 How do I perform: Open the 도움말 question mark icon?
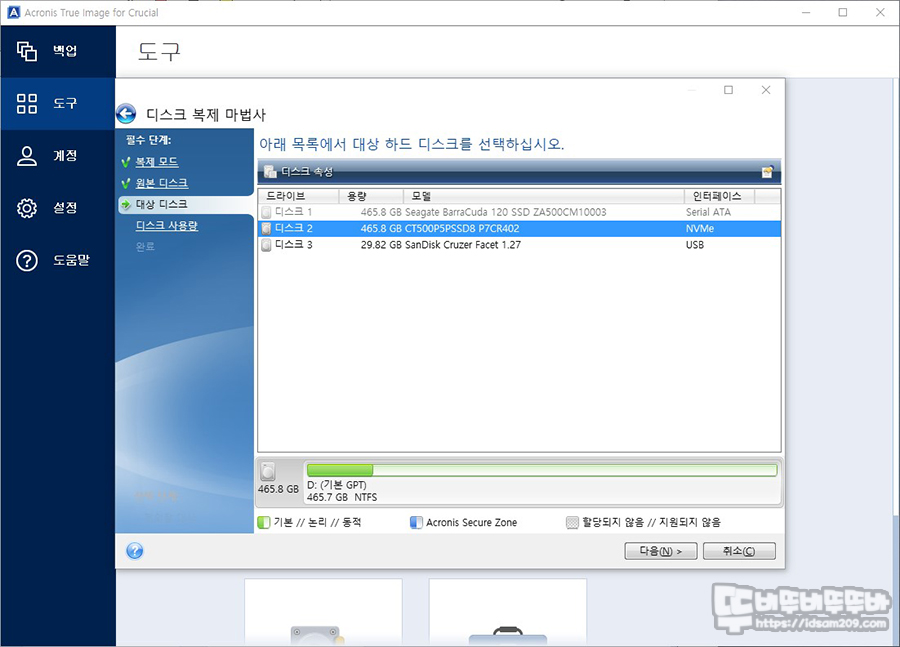[26, 261]
